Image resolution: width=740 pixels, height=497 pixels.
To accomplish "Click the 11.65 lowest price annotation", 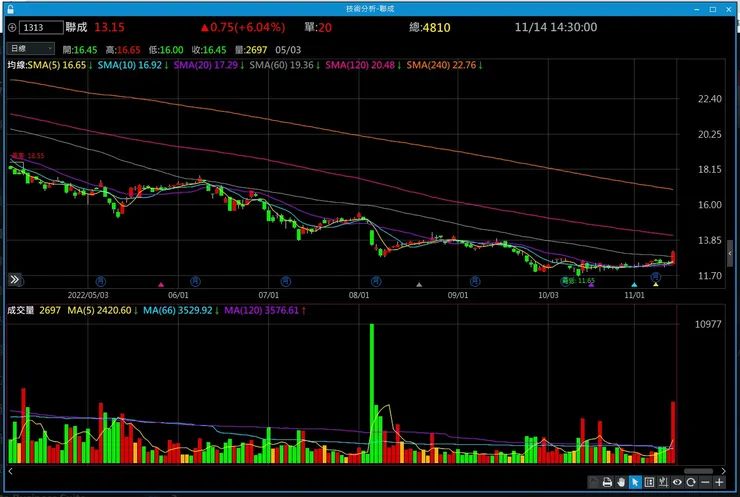I will [x=578, y=281].
